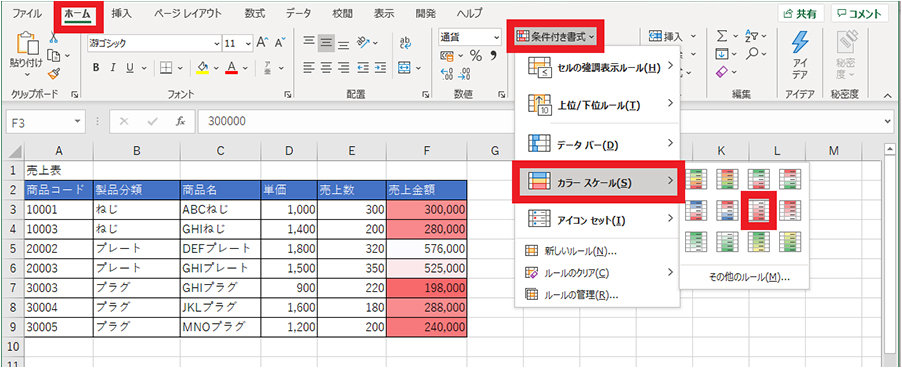This screenshot has height=368, width=902.
Task: Collapse the ribbon with up chevron
Action: [888, 94]
